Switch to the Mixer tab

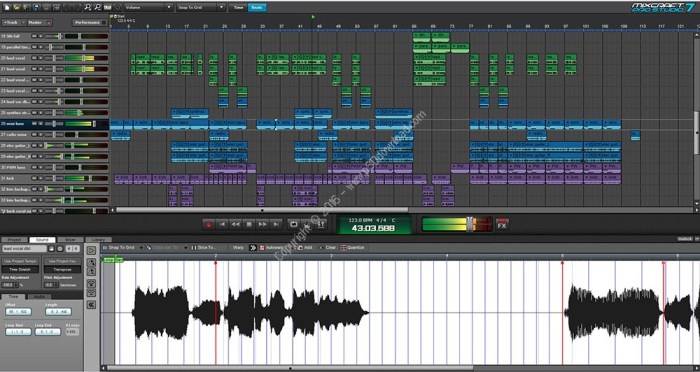coord(71,240)
